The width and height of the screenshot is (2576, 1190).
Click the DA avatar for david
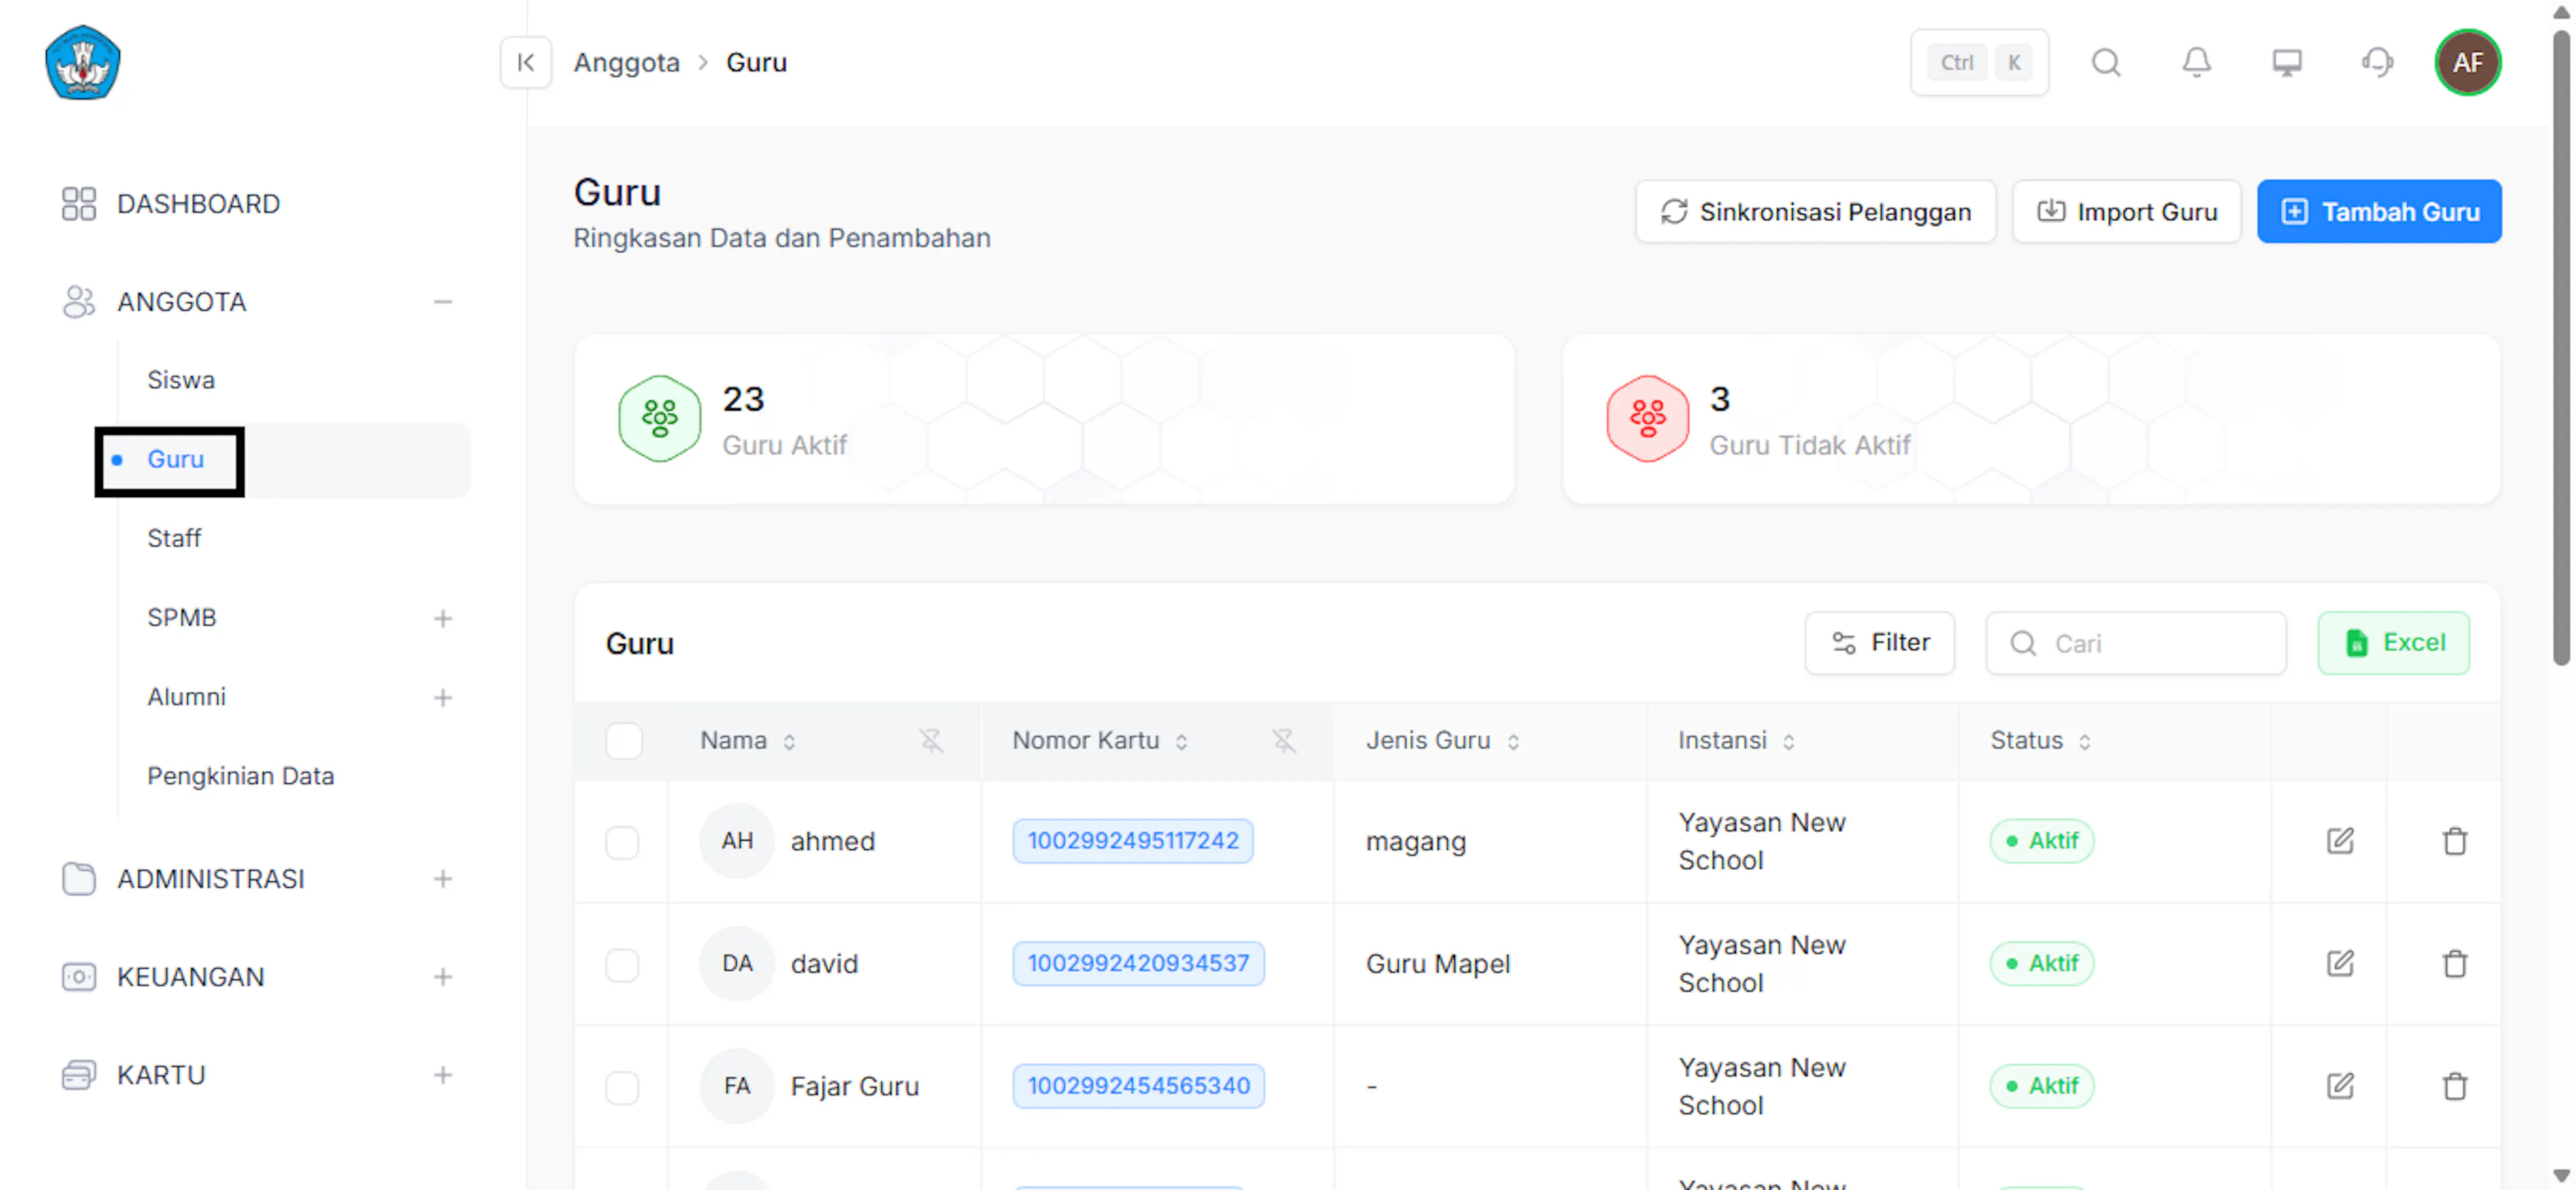click(737, 964)
